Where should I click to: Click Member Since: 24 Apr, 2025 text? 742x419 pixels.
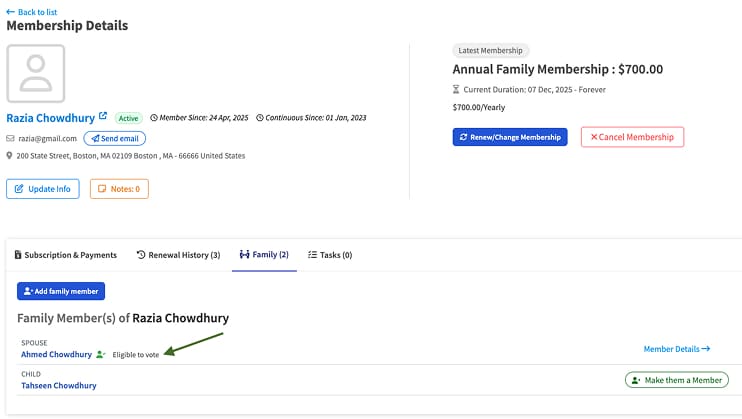click(203, 118)
